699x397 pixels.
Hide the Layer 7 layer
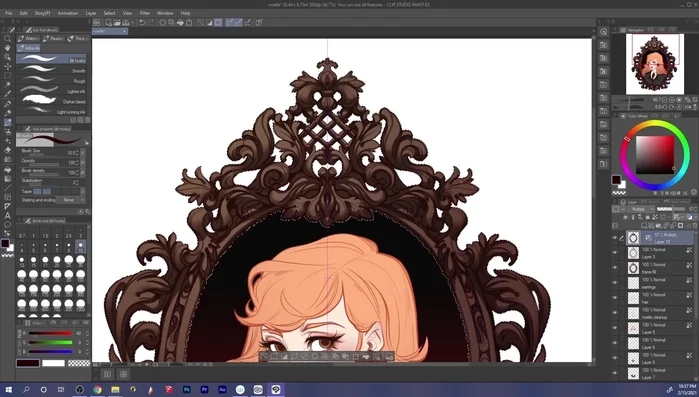pos(615,373)
